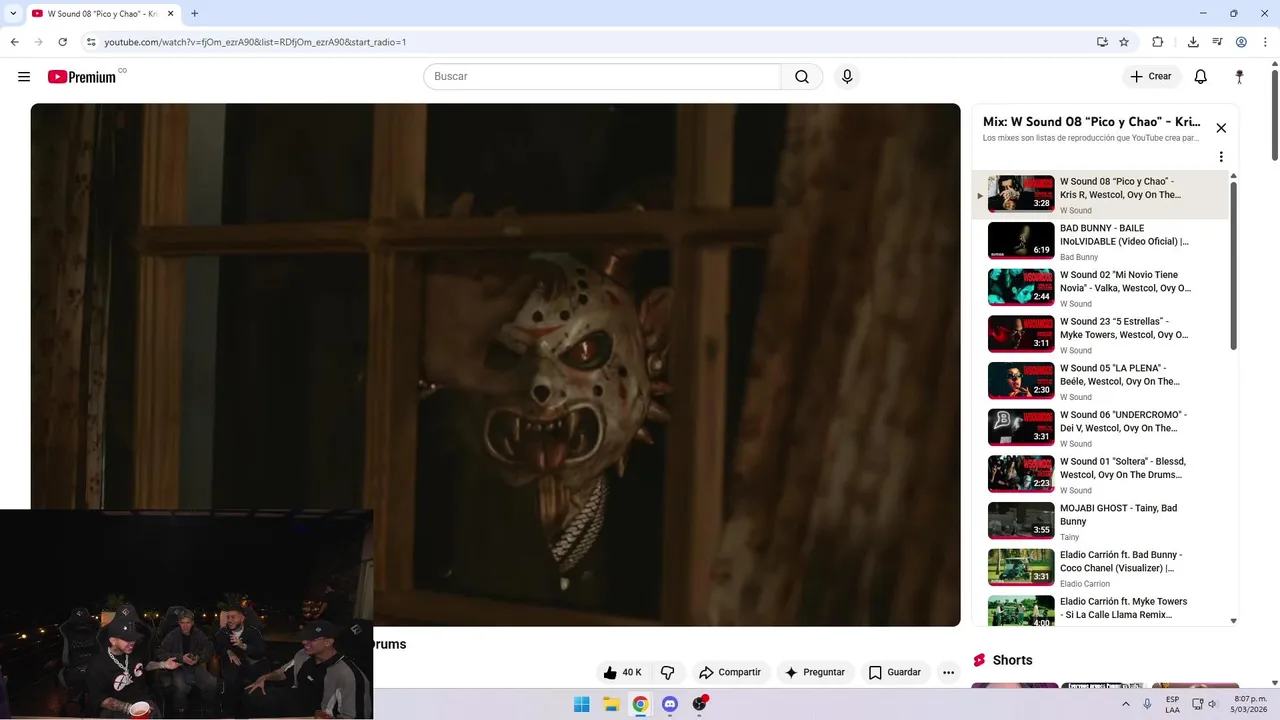
Task: Open taskbar clock and date
Action: point(1250,704)
